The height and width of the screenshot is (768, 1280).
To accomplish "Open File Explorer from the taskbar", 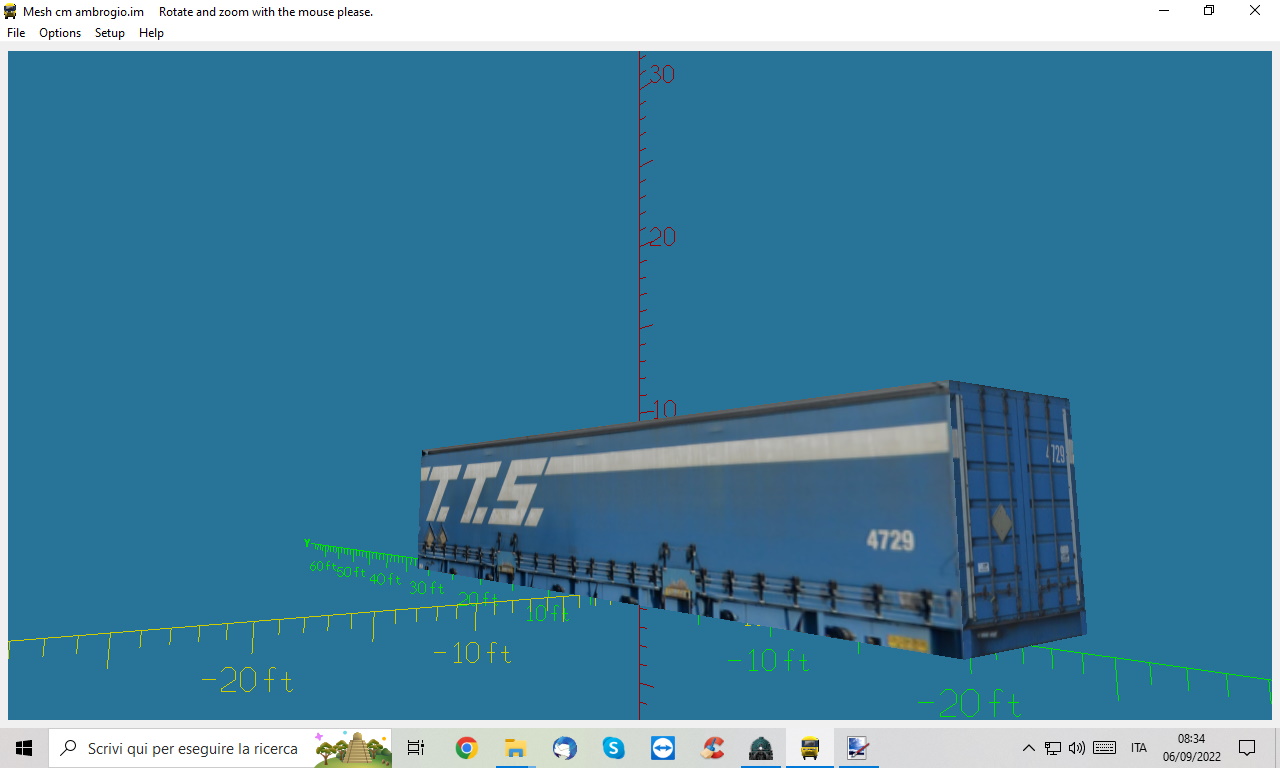I will [x=515, y=748].
